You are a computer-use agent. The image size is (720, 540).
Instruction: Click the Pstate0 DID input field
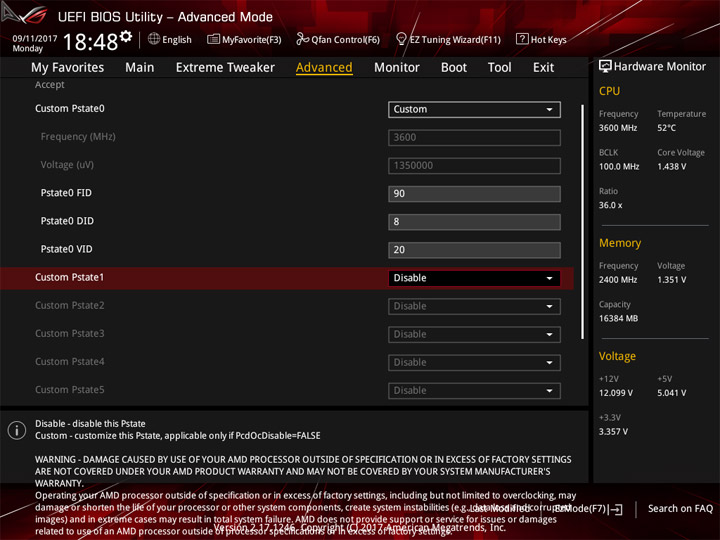474,222
